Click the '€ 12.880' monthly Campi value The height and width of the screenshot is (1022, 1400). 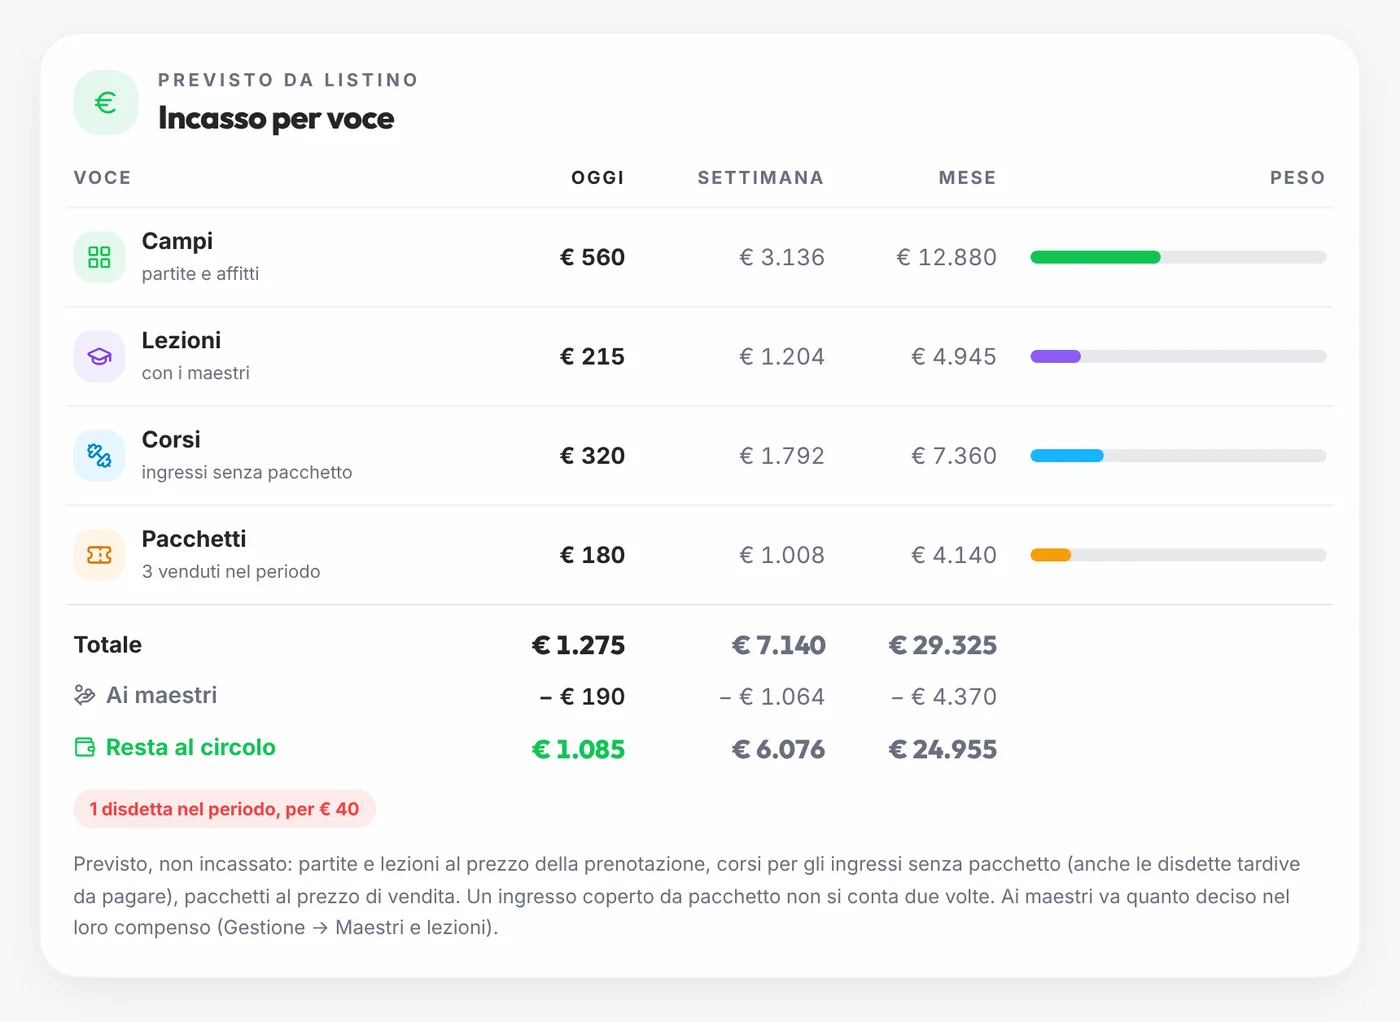946,257
